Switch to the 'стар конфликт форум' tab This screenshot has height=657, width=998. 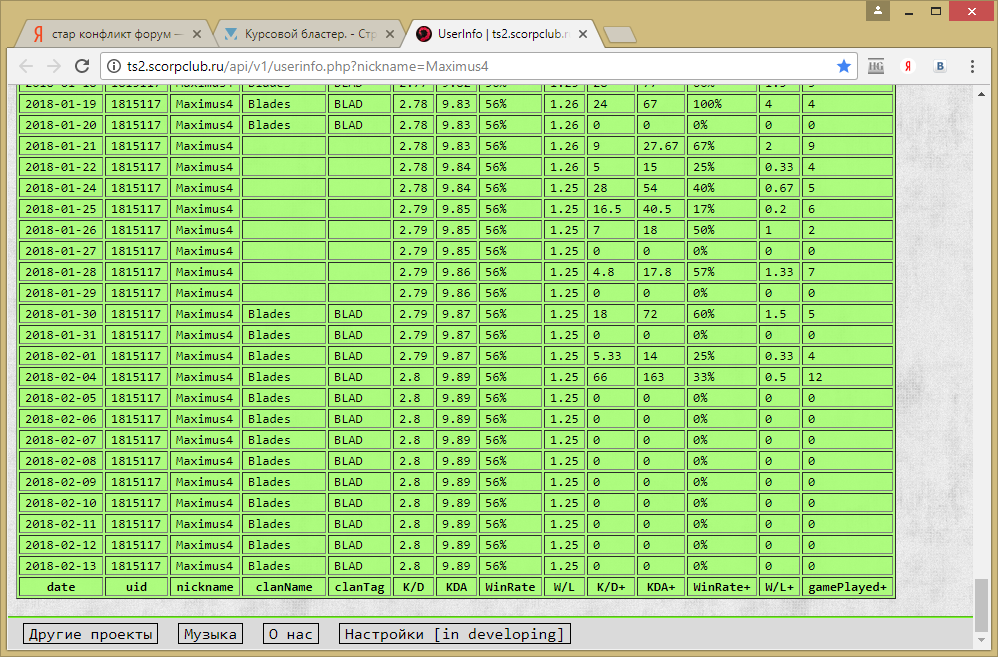click(x=116, y=34)
